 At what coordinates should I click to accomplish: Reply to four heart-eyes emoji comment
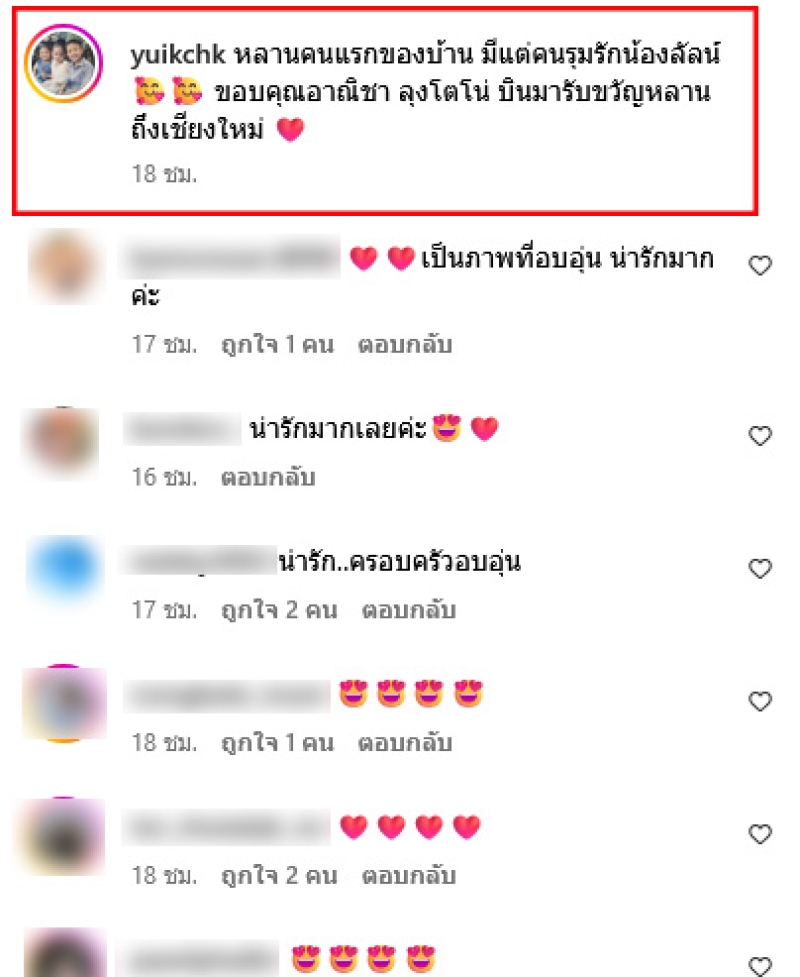click(x=405, y=743)
